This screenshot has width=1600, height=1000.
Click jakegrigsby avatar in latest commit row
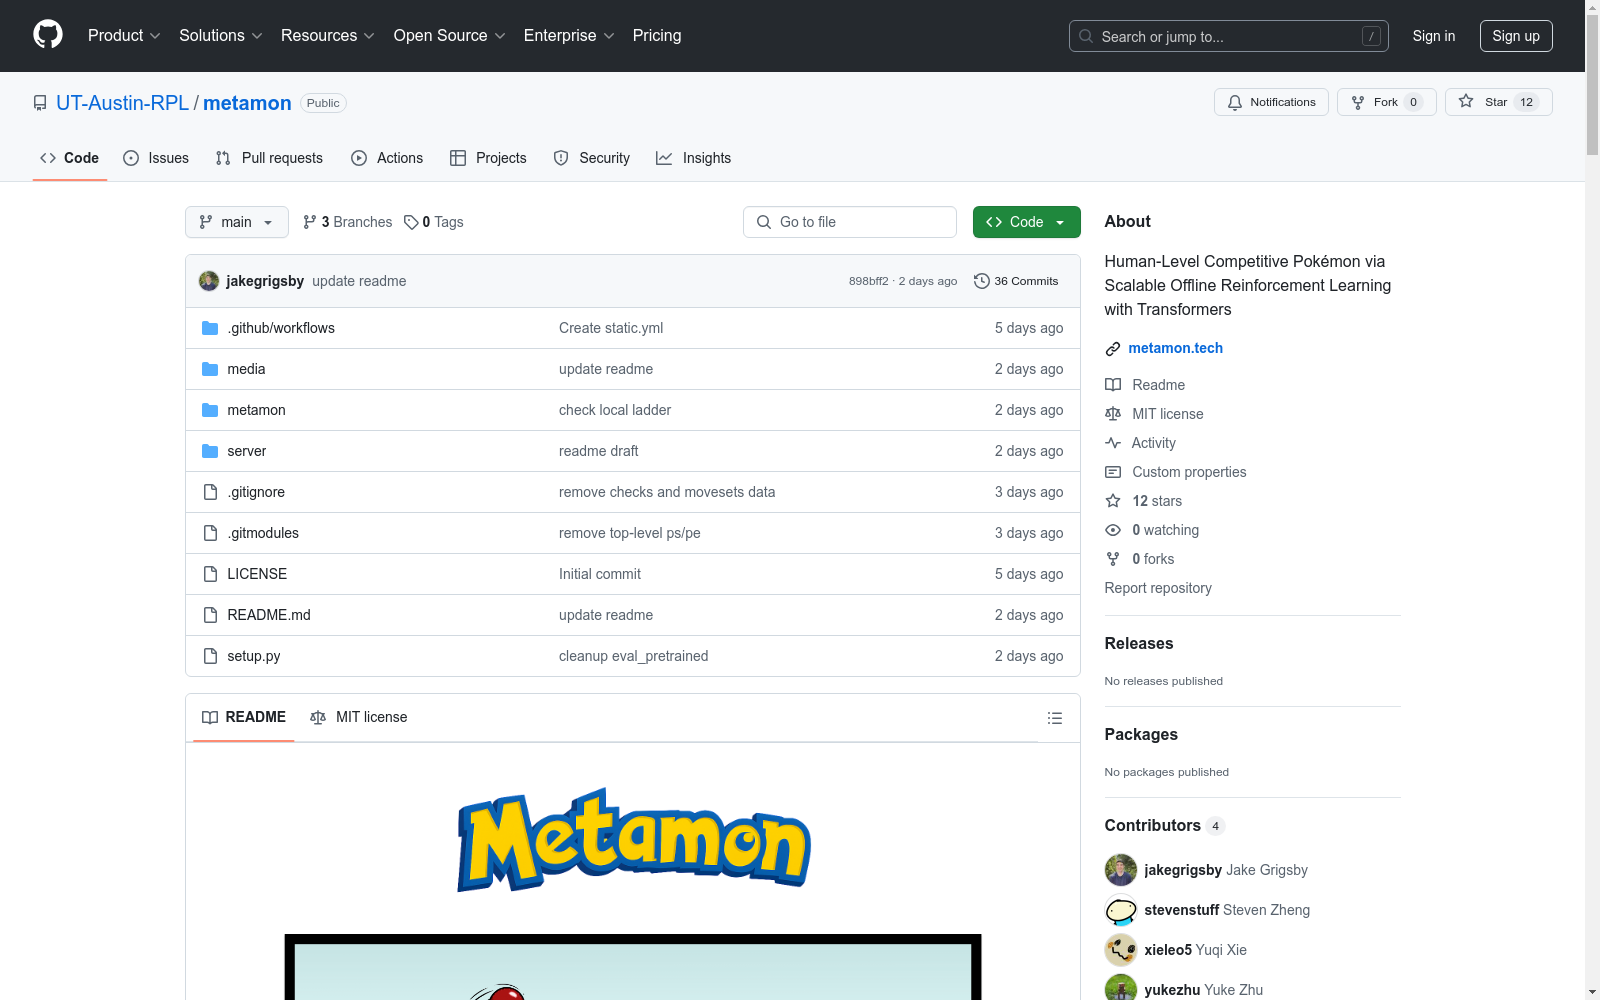coord(209,281)
